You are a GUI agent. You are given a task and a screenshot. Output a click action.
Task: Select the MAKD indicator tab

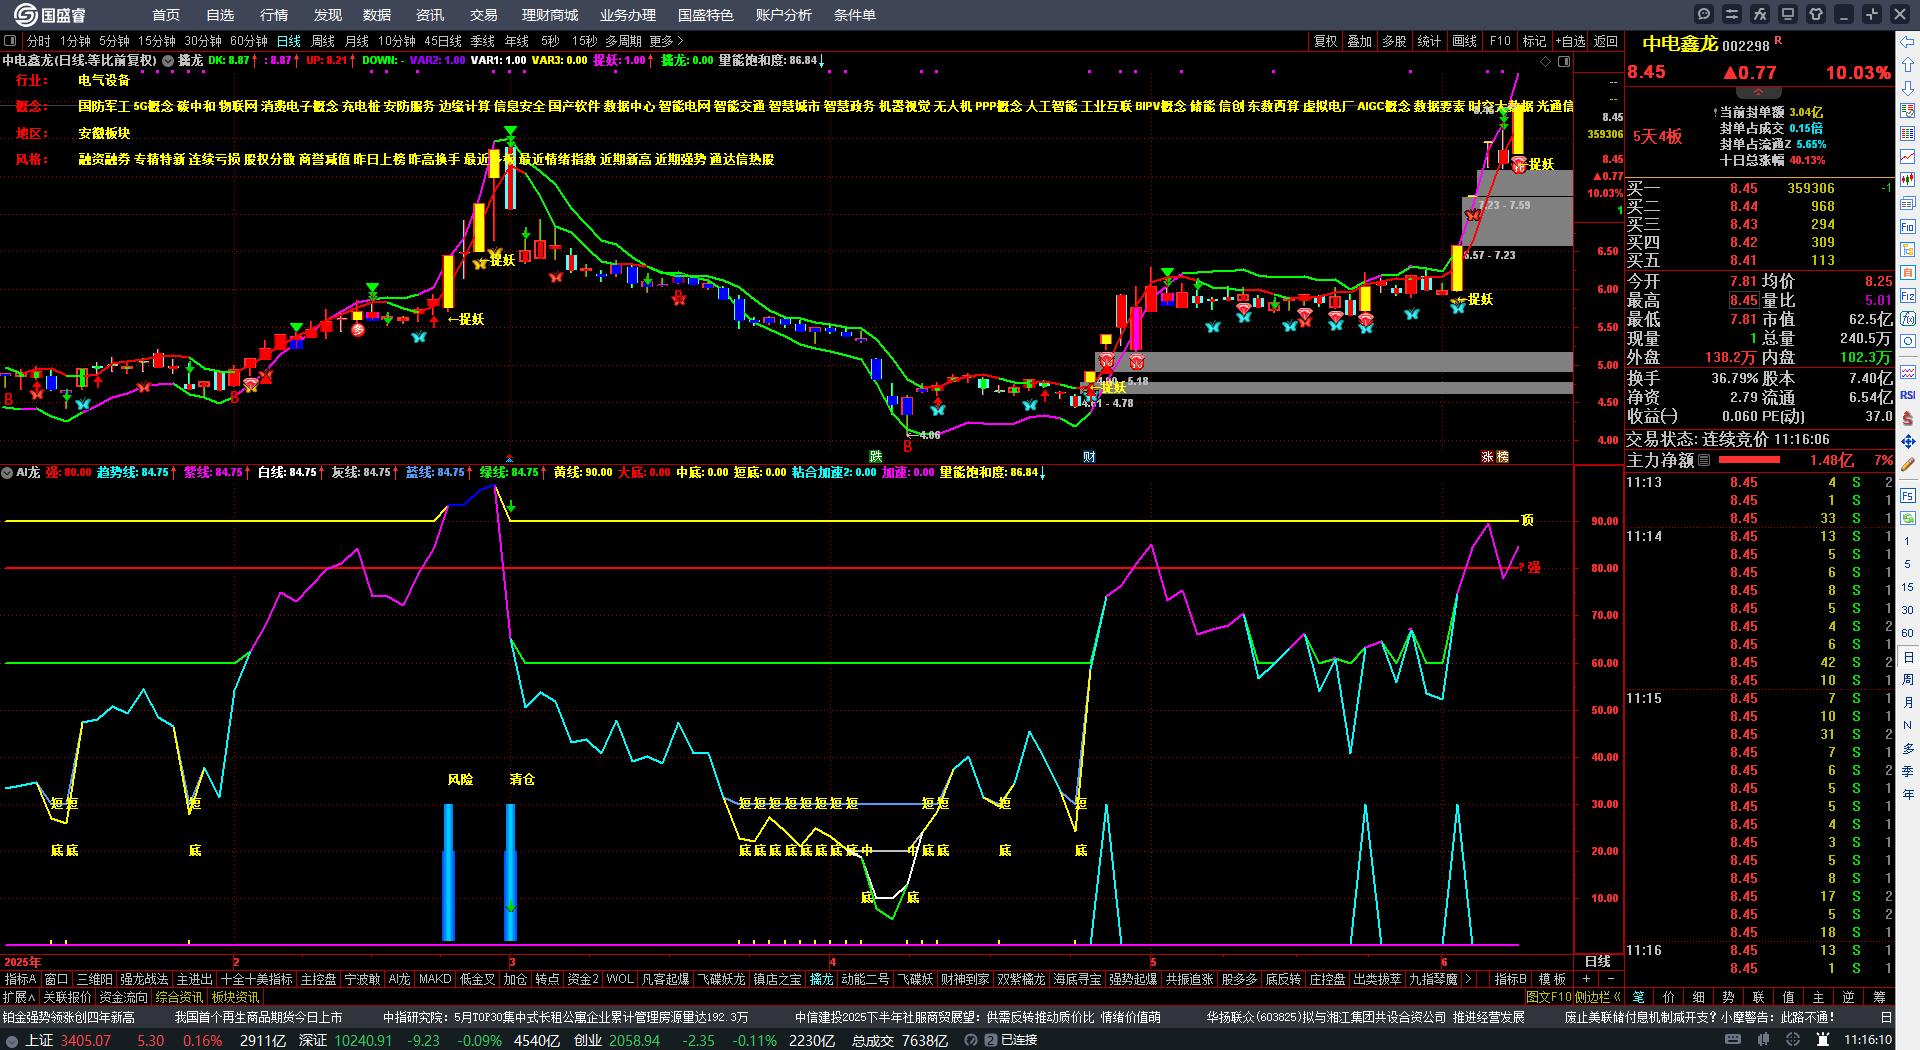pyautogui.click(x=435, y=979)
